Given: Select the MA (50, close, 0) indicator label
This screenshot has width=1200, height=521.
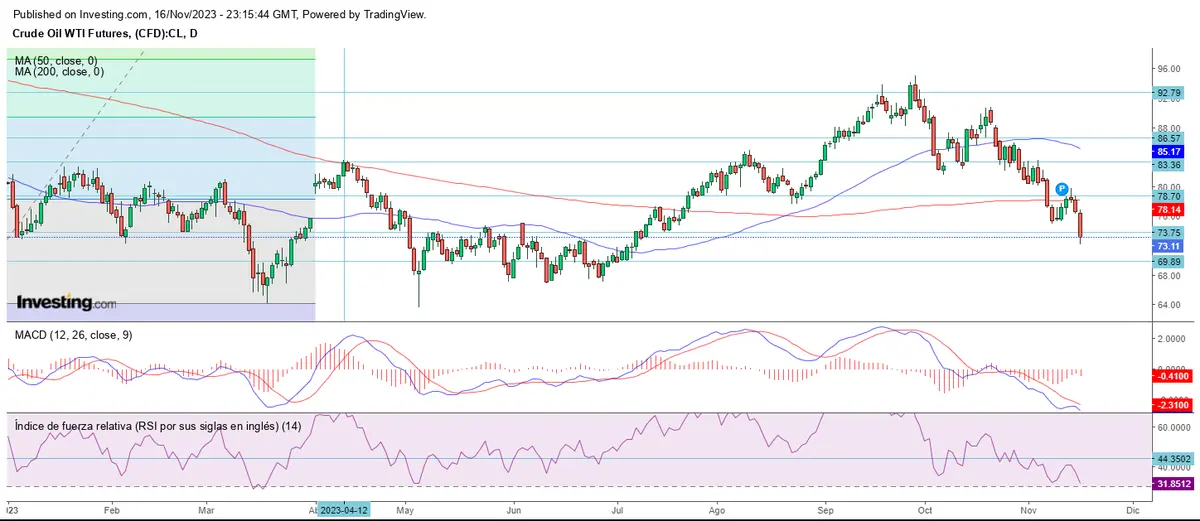Looking at the screenshot, I should (x=58, y=61).
